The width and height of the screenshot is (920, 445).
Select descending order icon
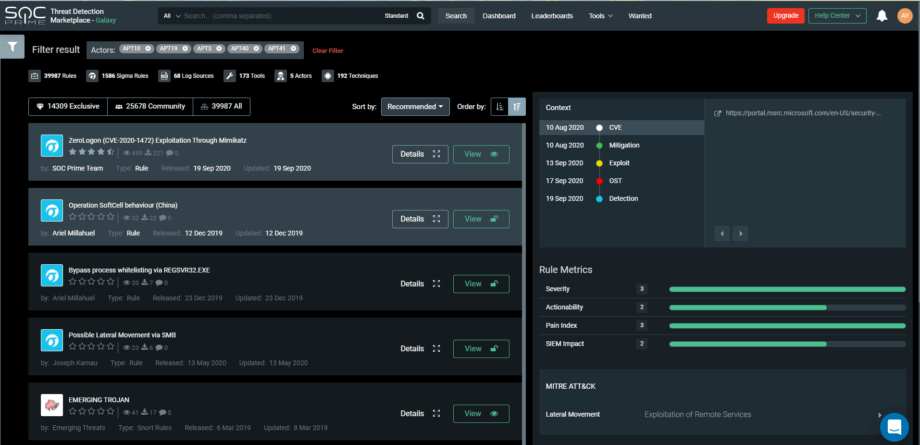[x=517, y=107]
